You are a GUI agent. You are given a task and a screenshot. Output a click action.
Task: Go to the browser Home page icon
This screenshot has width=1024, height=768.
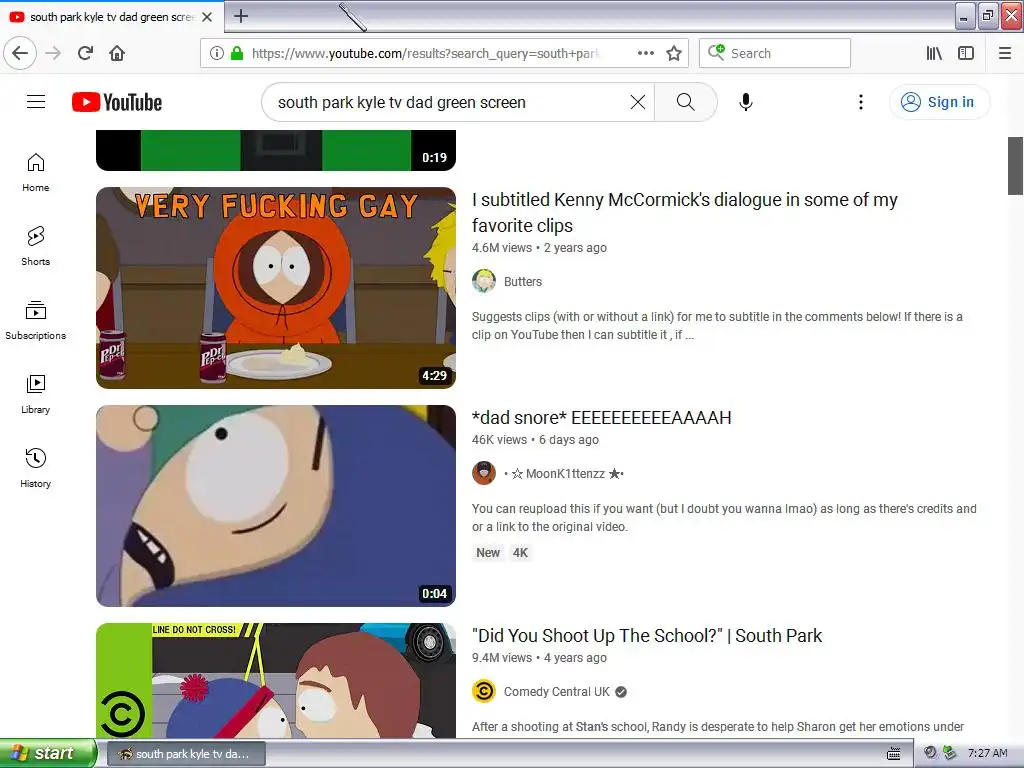pos(117,53)
